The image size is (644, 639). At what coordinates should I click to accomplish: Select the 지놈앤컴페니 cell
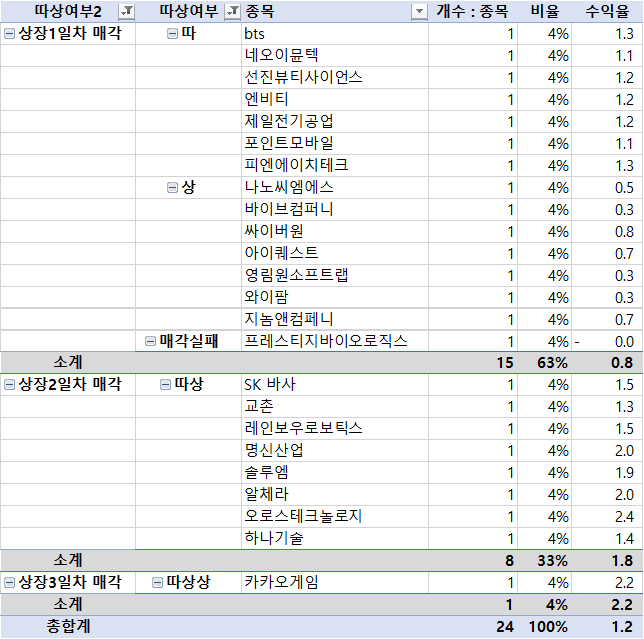tap(335, 320)
